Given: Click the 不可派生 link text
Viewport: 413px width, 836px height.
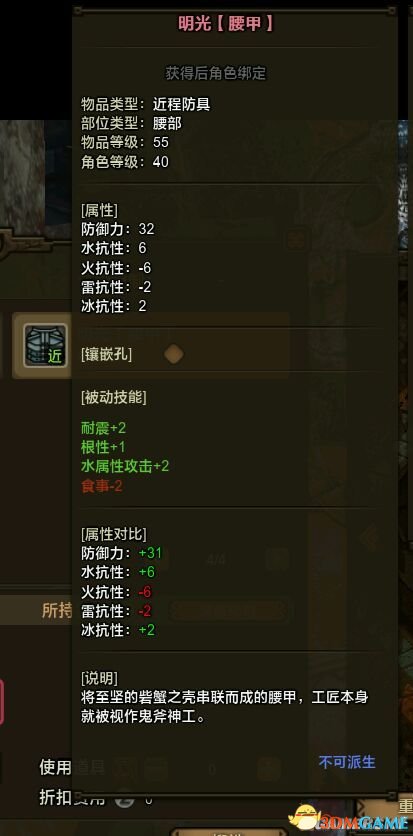Looking at the screenshot, I should click(x=347, y=762).
